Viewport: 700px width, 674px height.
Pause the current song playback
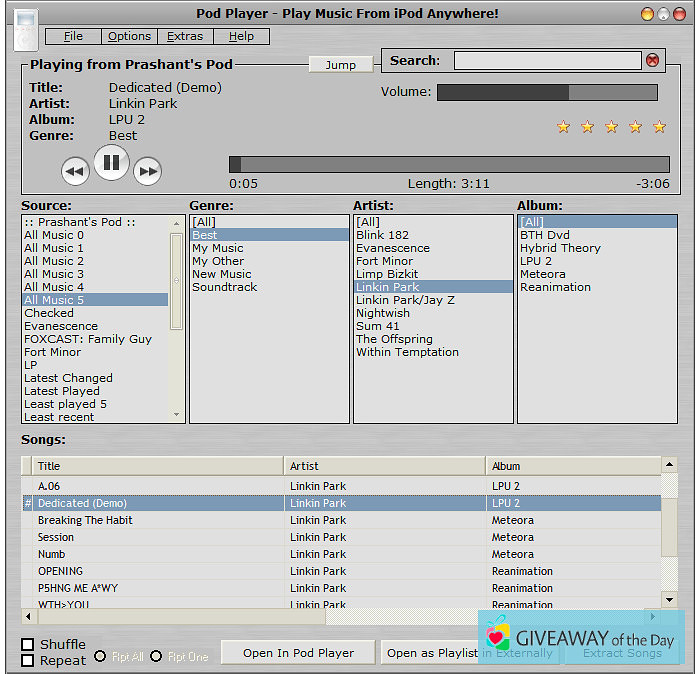point(111,162)
